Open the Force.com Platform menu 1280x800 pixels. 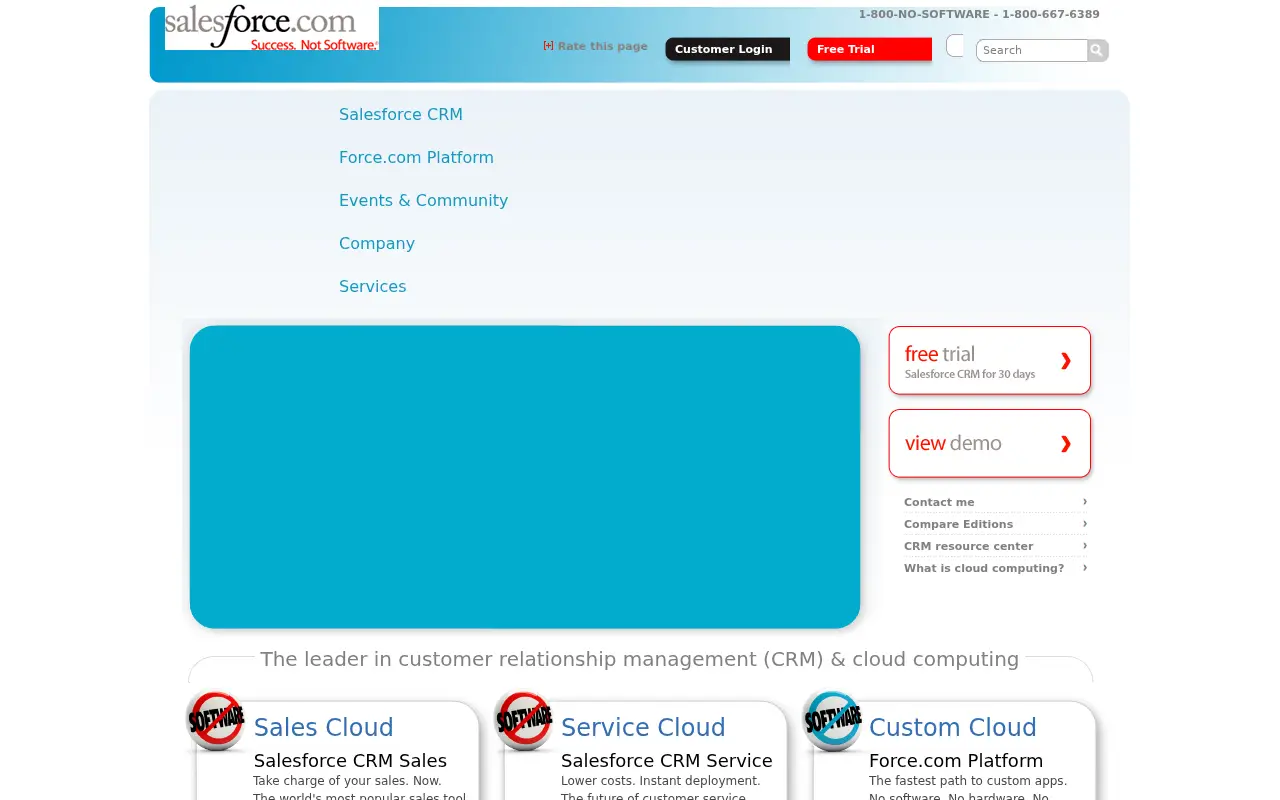point(416,157)
